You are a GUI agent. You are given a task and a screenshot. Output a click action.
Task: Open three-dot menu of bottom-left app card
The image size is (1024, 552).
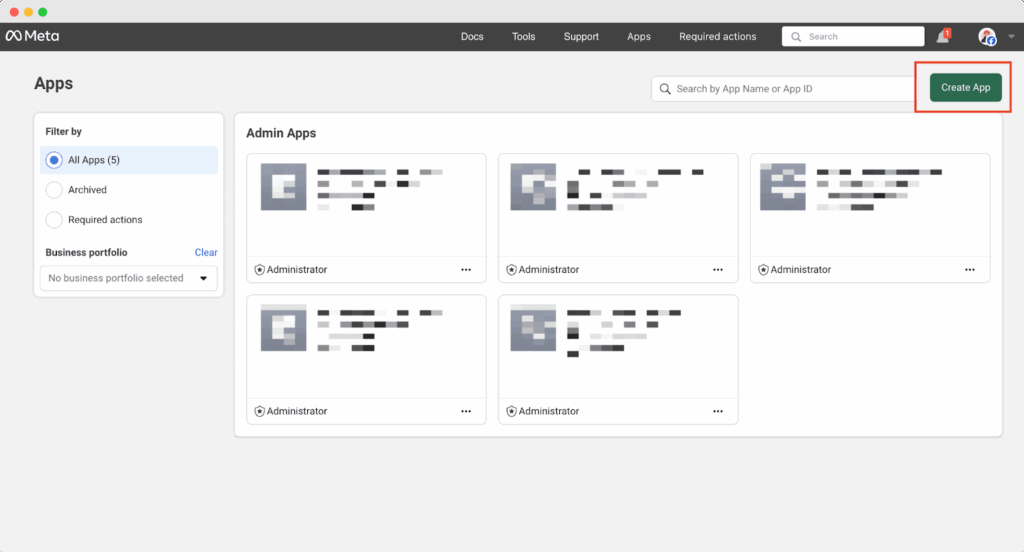pyautogui.click(x=466, y=411)
